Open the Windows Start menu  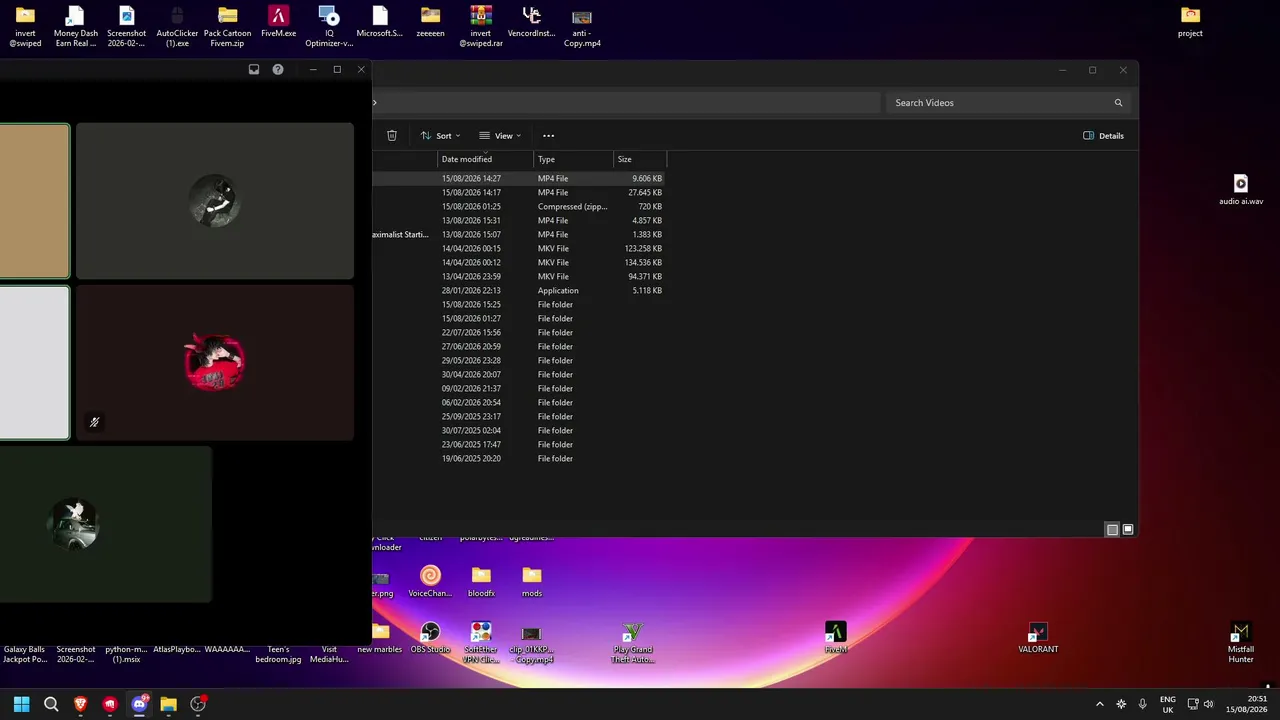(x=21, y=704)
